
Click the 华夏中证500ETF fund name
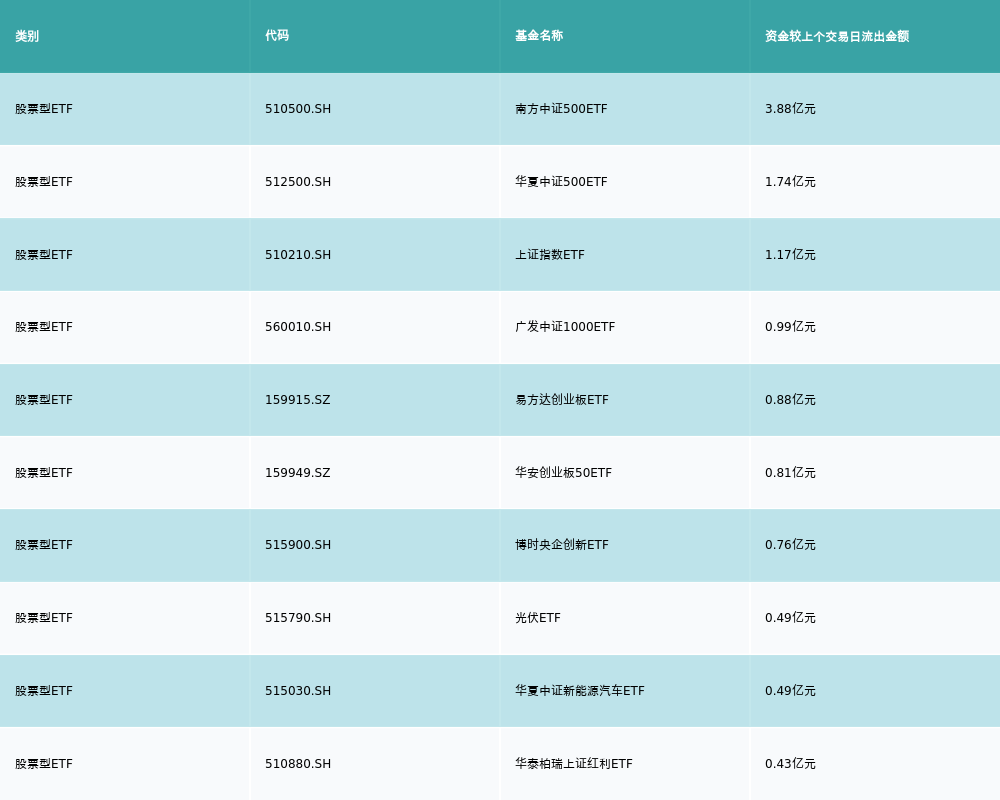pyautogui.click(x=561, y=182)
